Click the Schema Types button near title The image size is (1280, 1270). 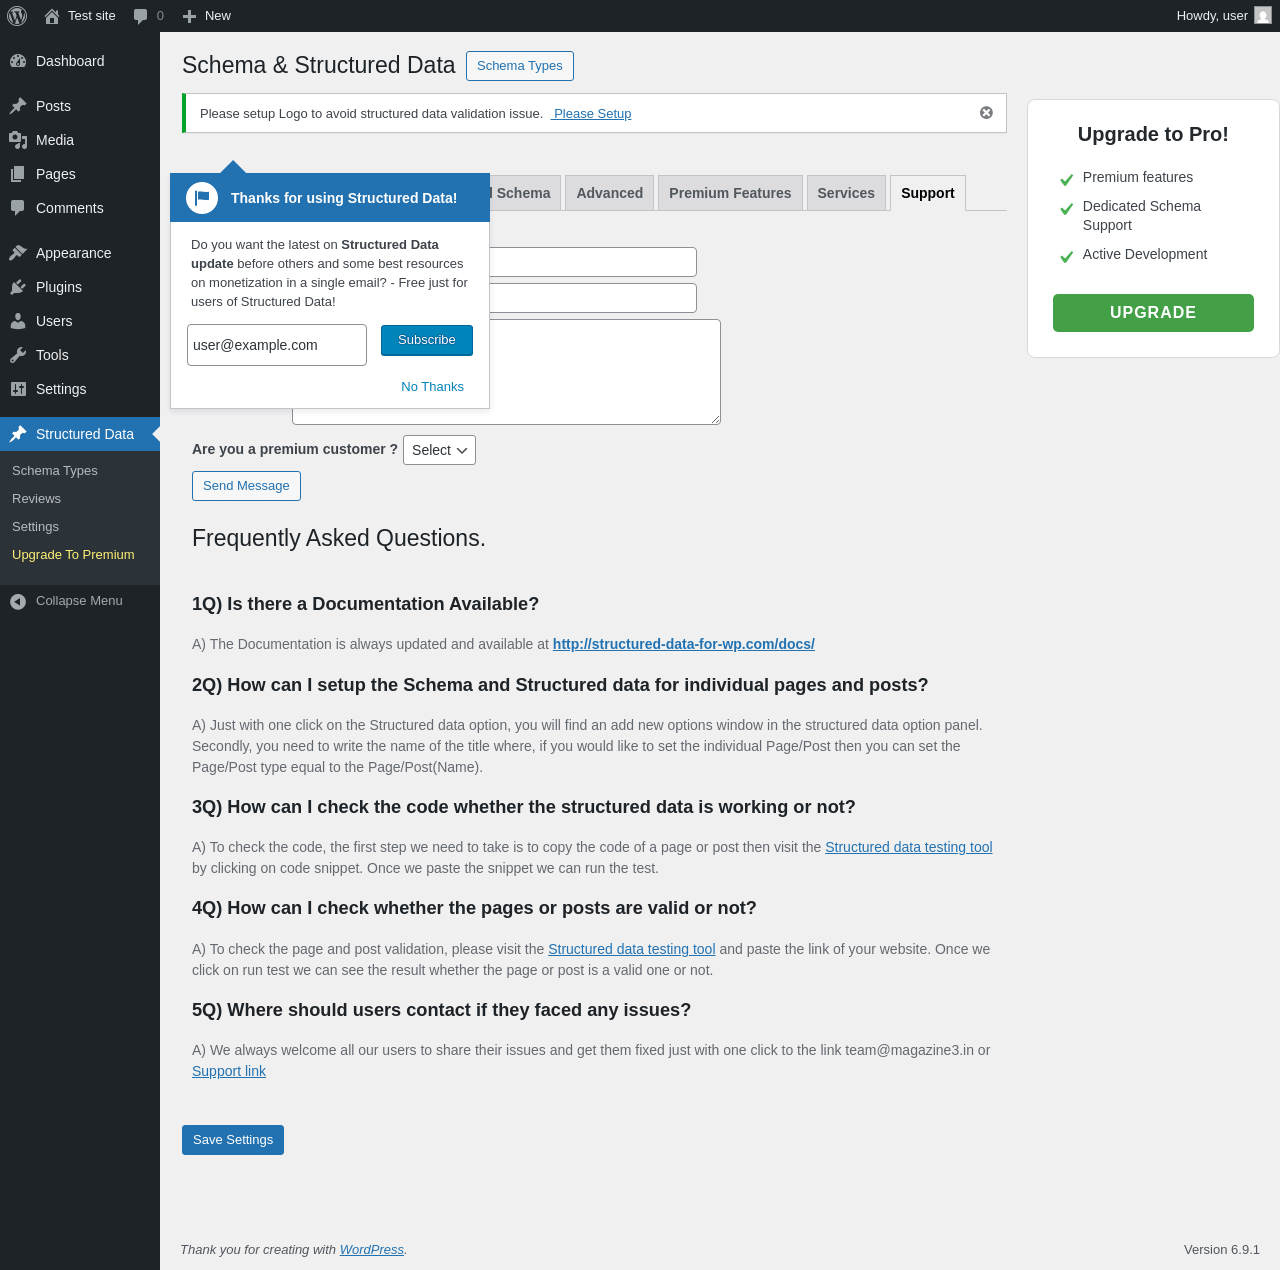point(520,66)
